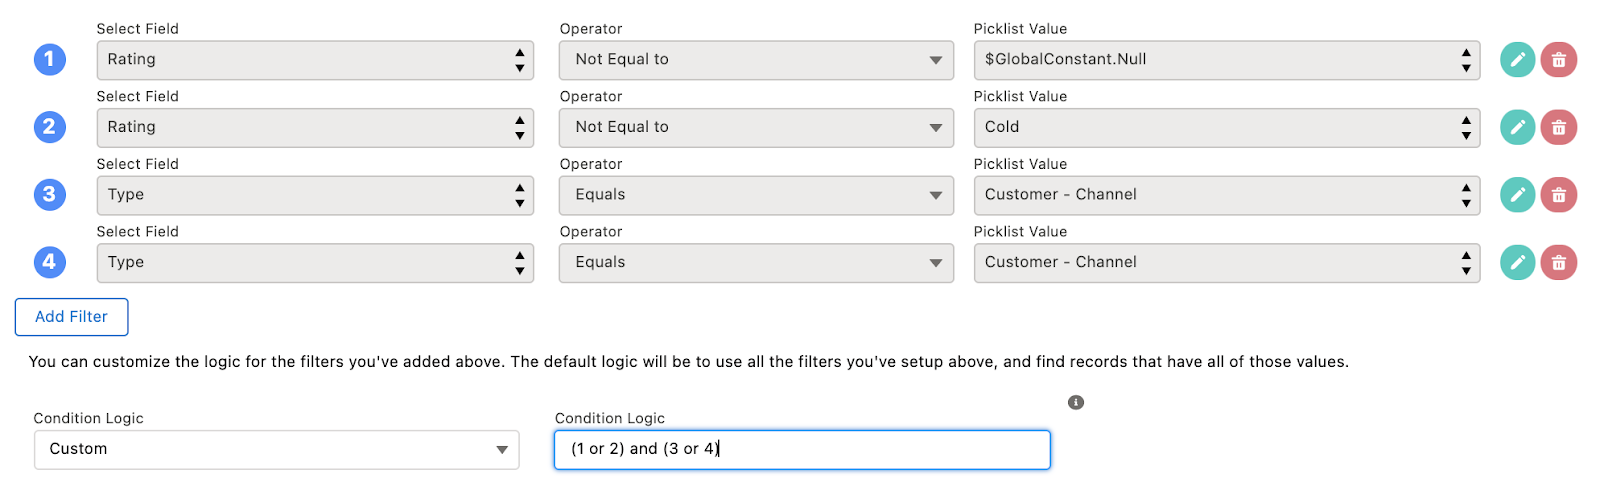Delete filter 3 with the trash icon

coord(1558,195)
